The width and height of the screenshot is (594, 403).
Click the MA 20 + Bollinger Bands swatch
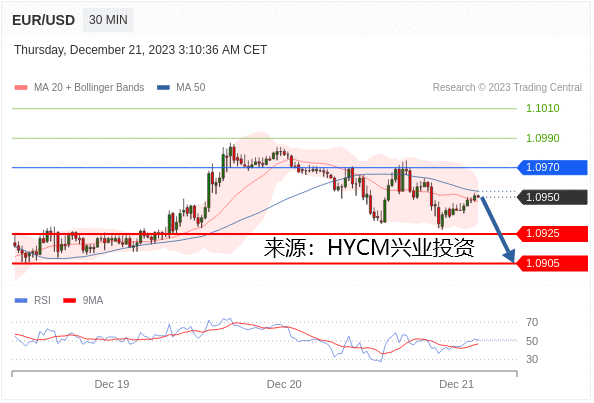21,87
